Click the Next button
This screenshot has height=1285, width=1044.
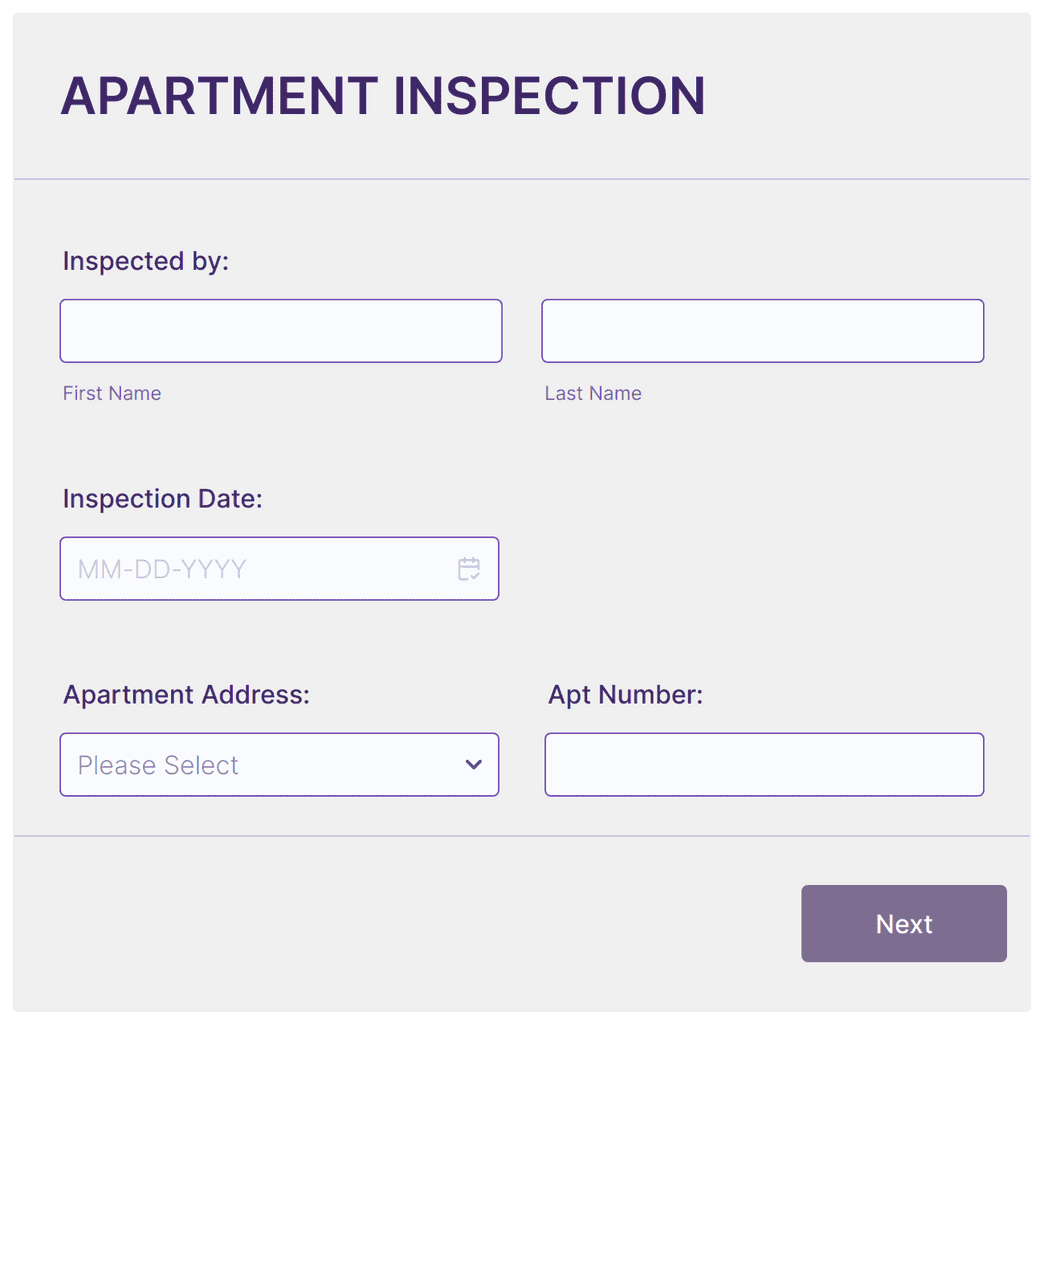[x=903, y=923]
